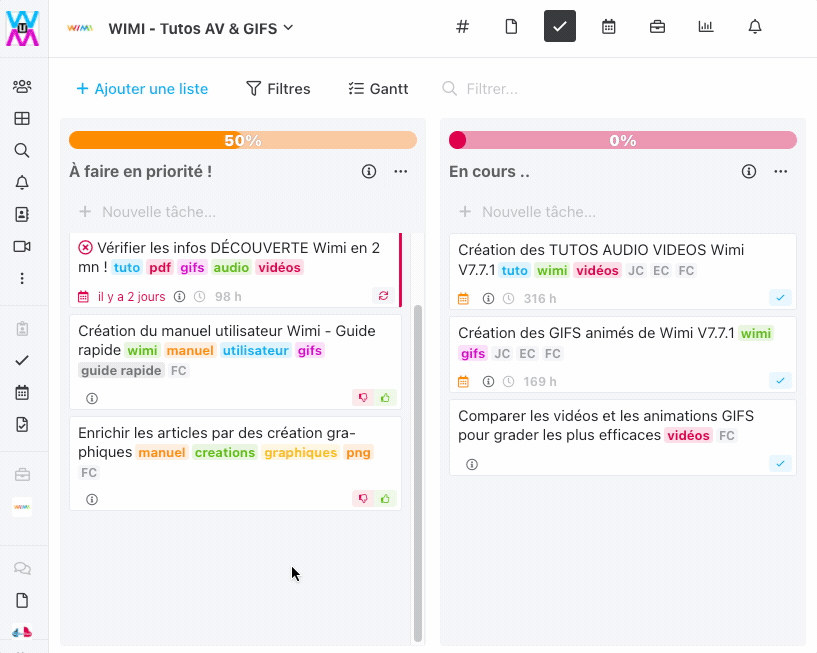The height and width of the screenshot is (653, 817).
Task: Show info of Enrichir les articles task
Action: coord(92,499)
